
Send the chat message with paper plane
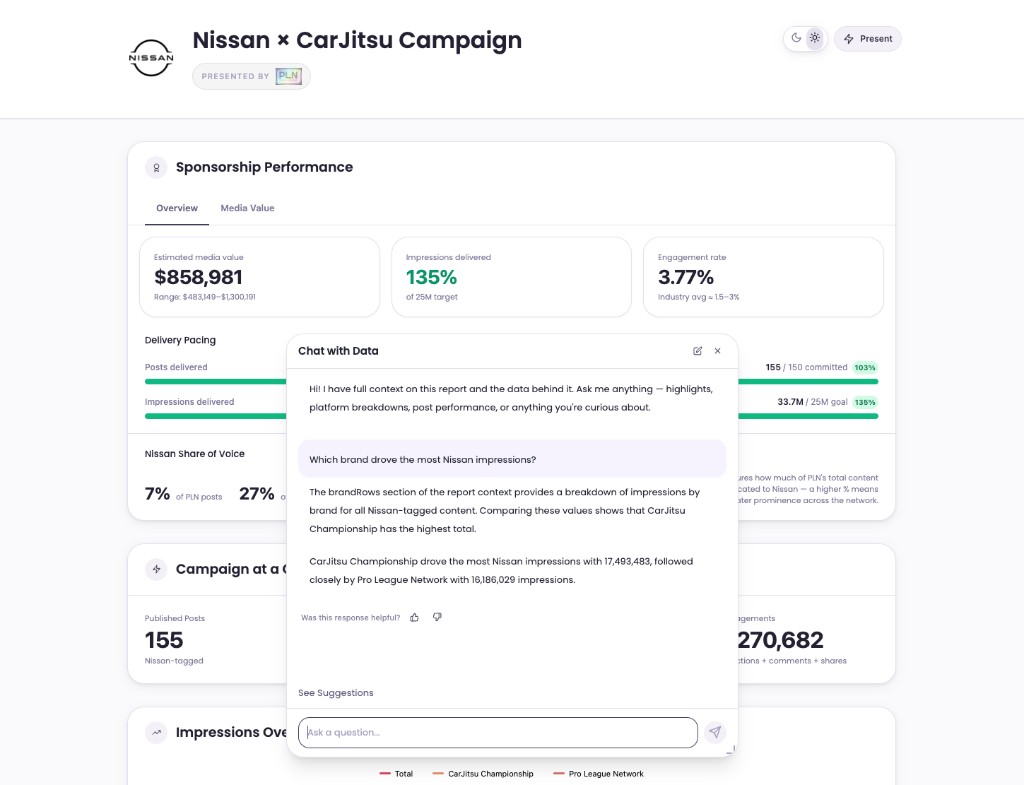pyautogui.click(x=715, y=732)
